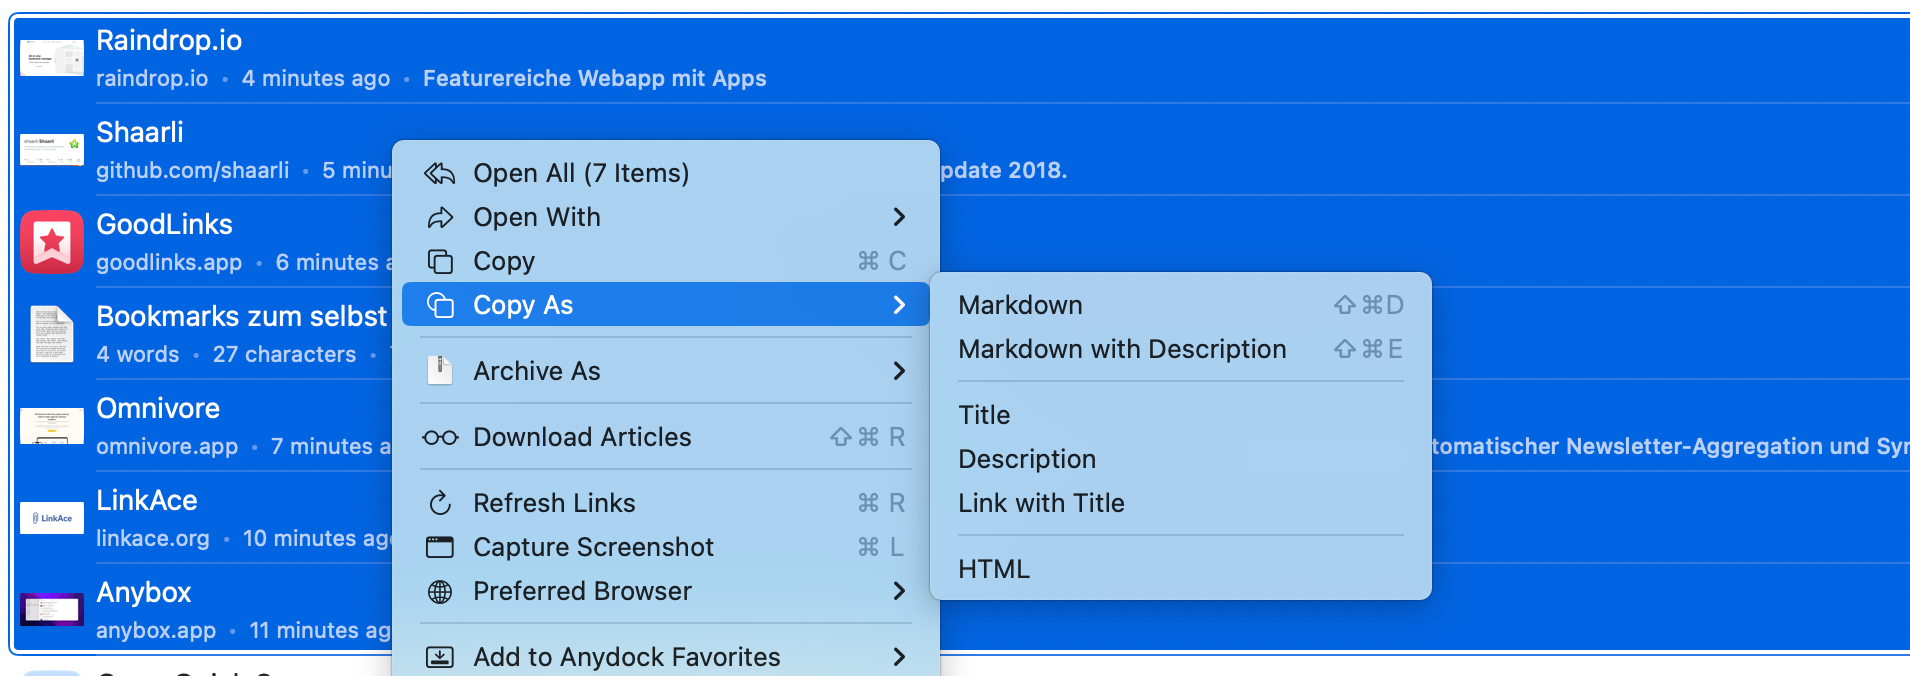The height and width of the screenshot is (676, 1910).
Task: Choose Description in the Copy As submenu
Action: pos(1181,459)
